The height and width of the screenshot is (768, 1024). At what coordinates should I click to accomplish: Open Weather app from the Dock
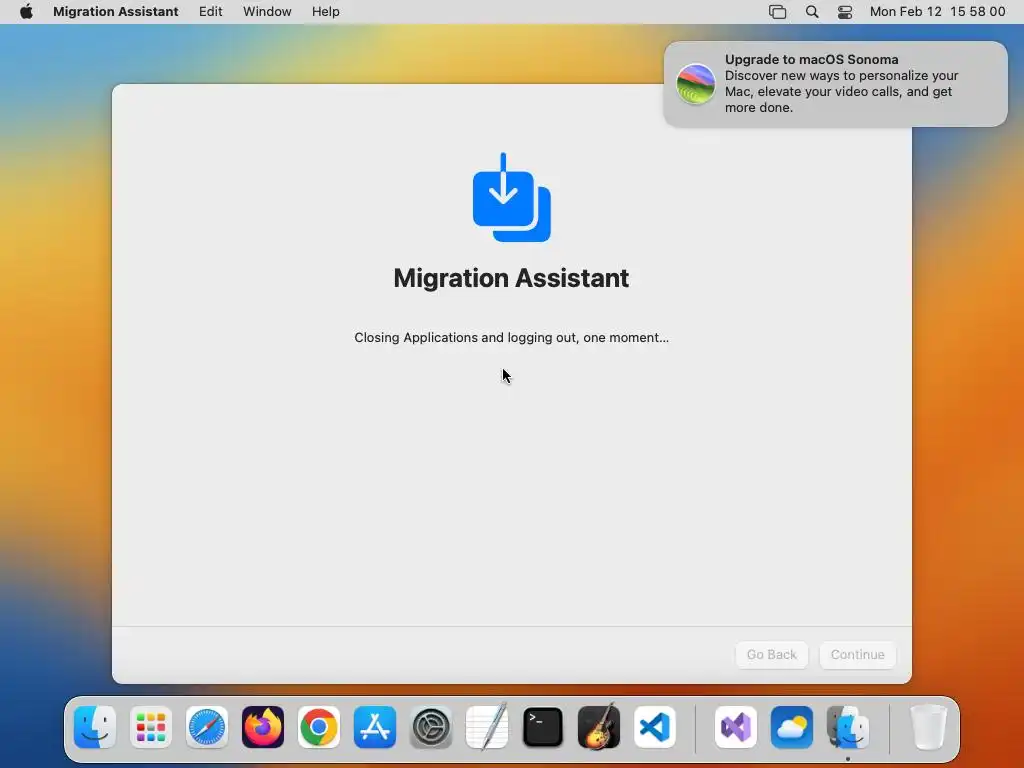point(792,727)
